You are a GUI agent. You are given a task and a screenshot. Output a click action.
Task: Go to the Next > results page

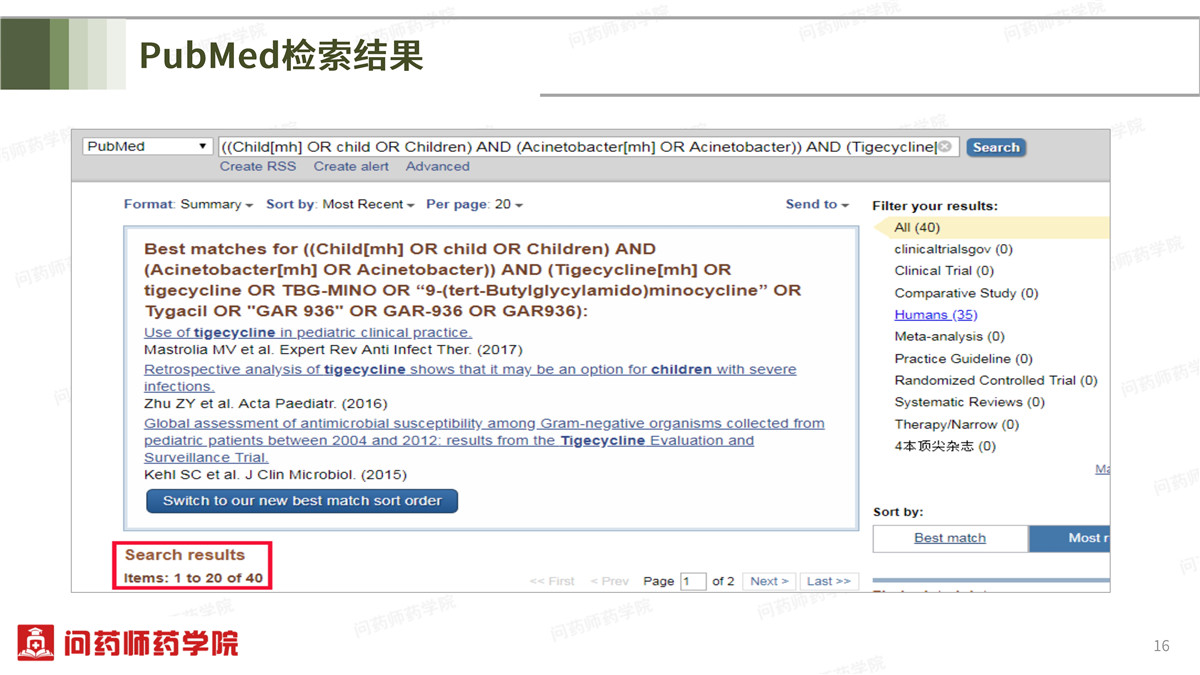(x=769, y=581)
